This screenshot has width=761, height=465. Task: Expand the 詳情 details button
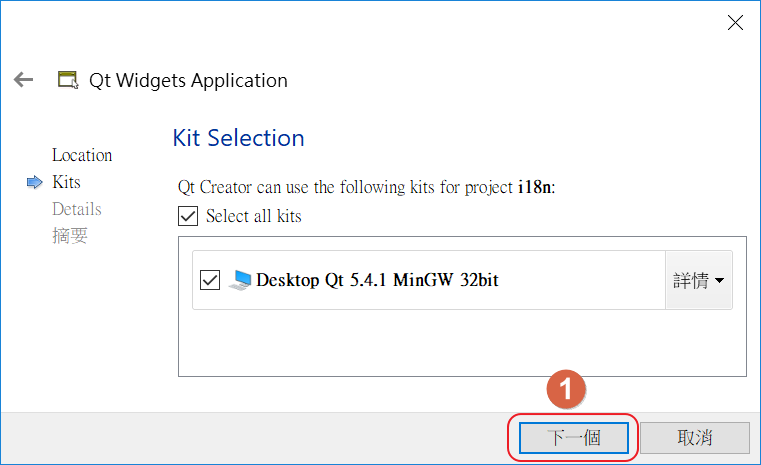tap(699, 280)
